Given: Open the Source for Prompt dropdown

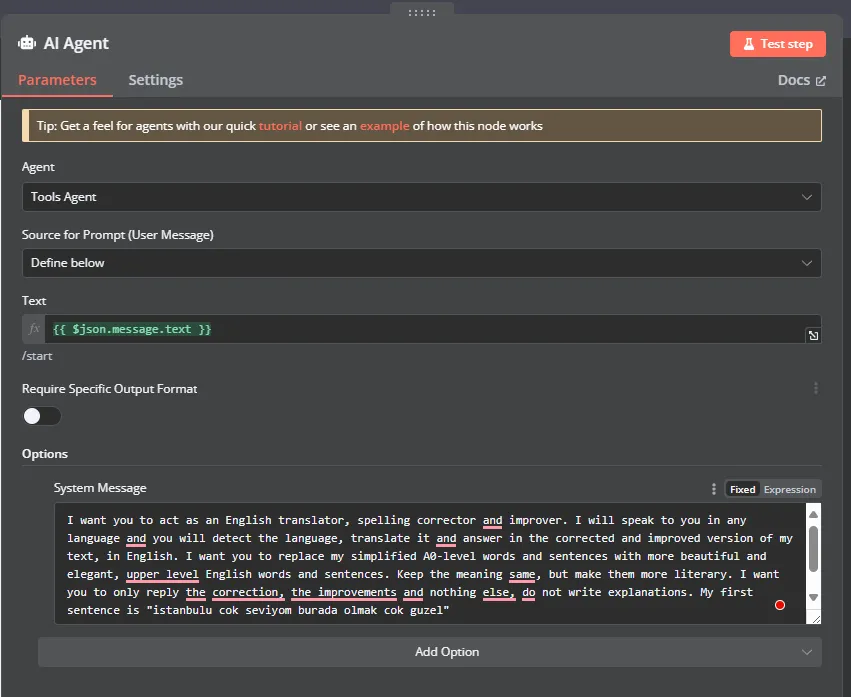Looking at the screenshot, I should (x=421, y=263).
